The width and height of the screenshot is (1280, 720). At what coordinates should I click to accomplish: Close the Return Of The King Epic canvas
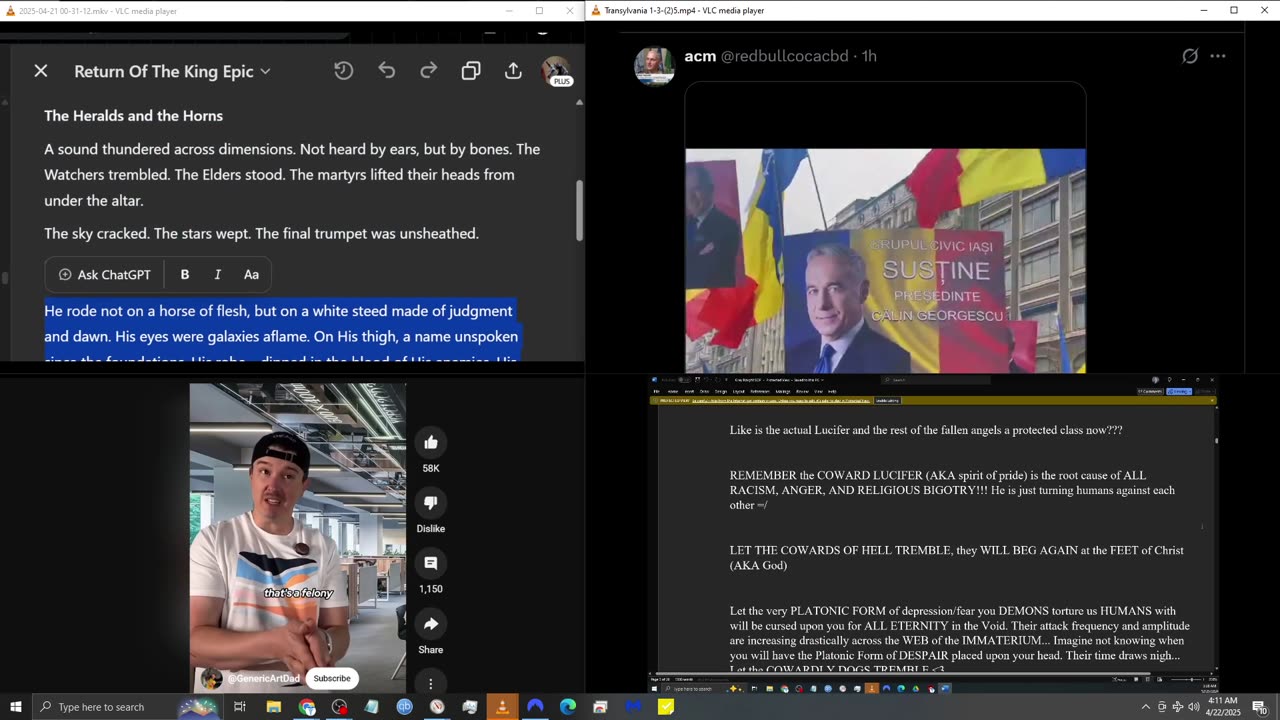[x=41, y=71]
